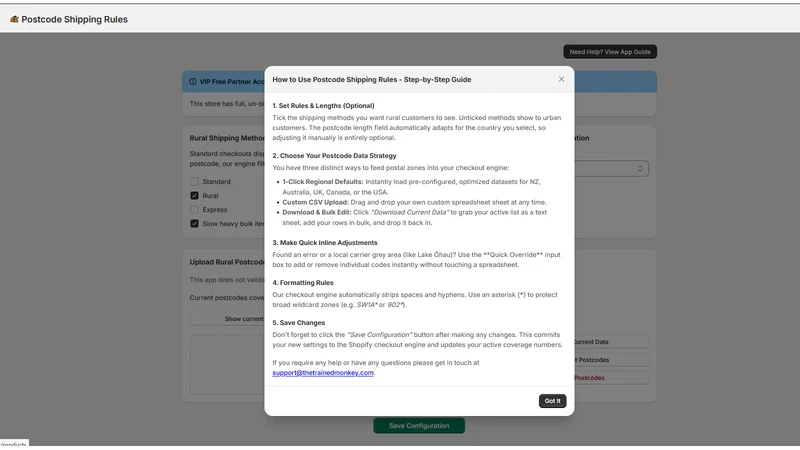Click '3. Make Quick Inline Adjustments' heading
800x450 pixels.
325,243
